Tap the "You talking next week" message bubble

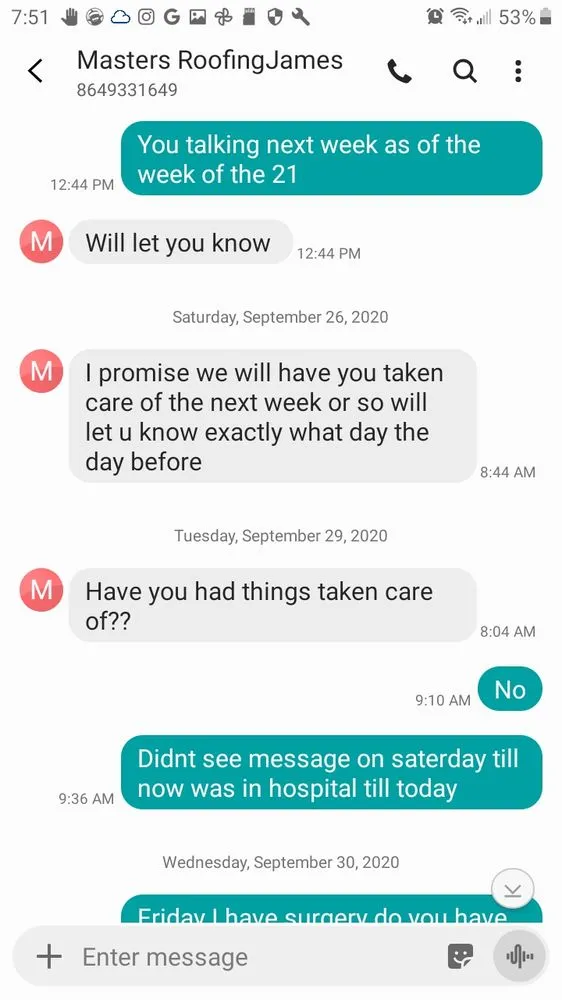tap(332, 158)
